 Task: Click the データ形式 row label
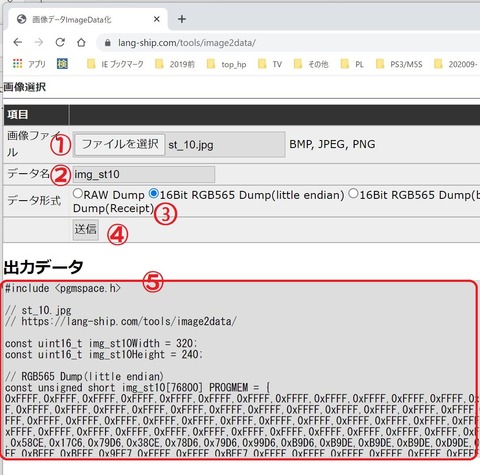coord(34,201)
